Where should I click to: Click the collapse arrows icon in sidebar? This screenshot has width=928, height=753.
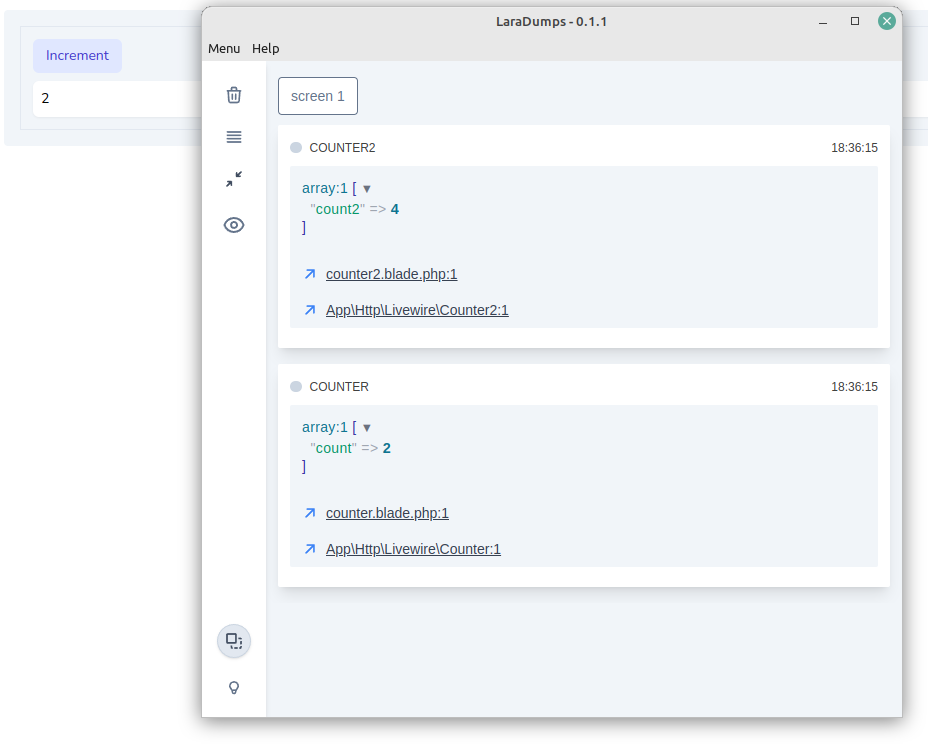tap(234, 179)
